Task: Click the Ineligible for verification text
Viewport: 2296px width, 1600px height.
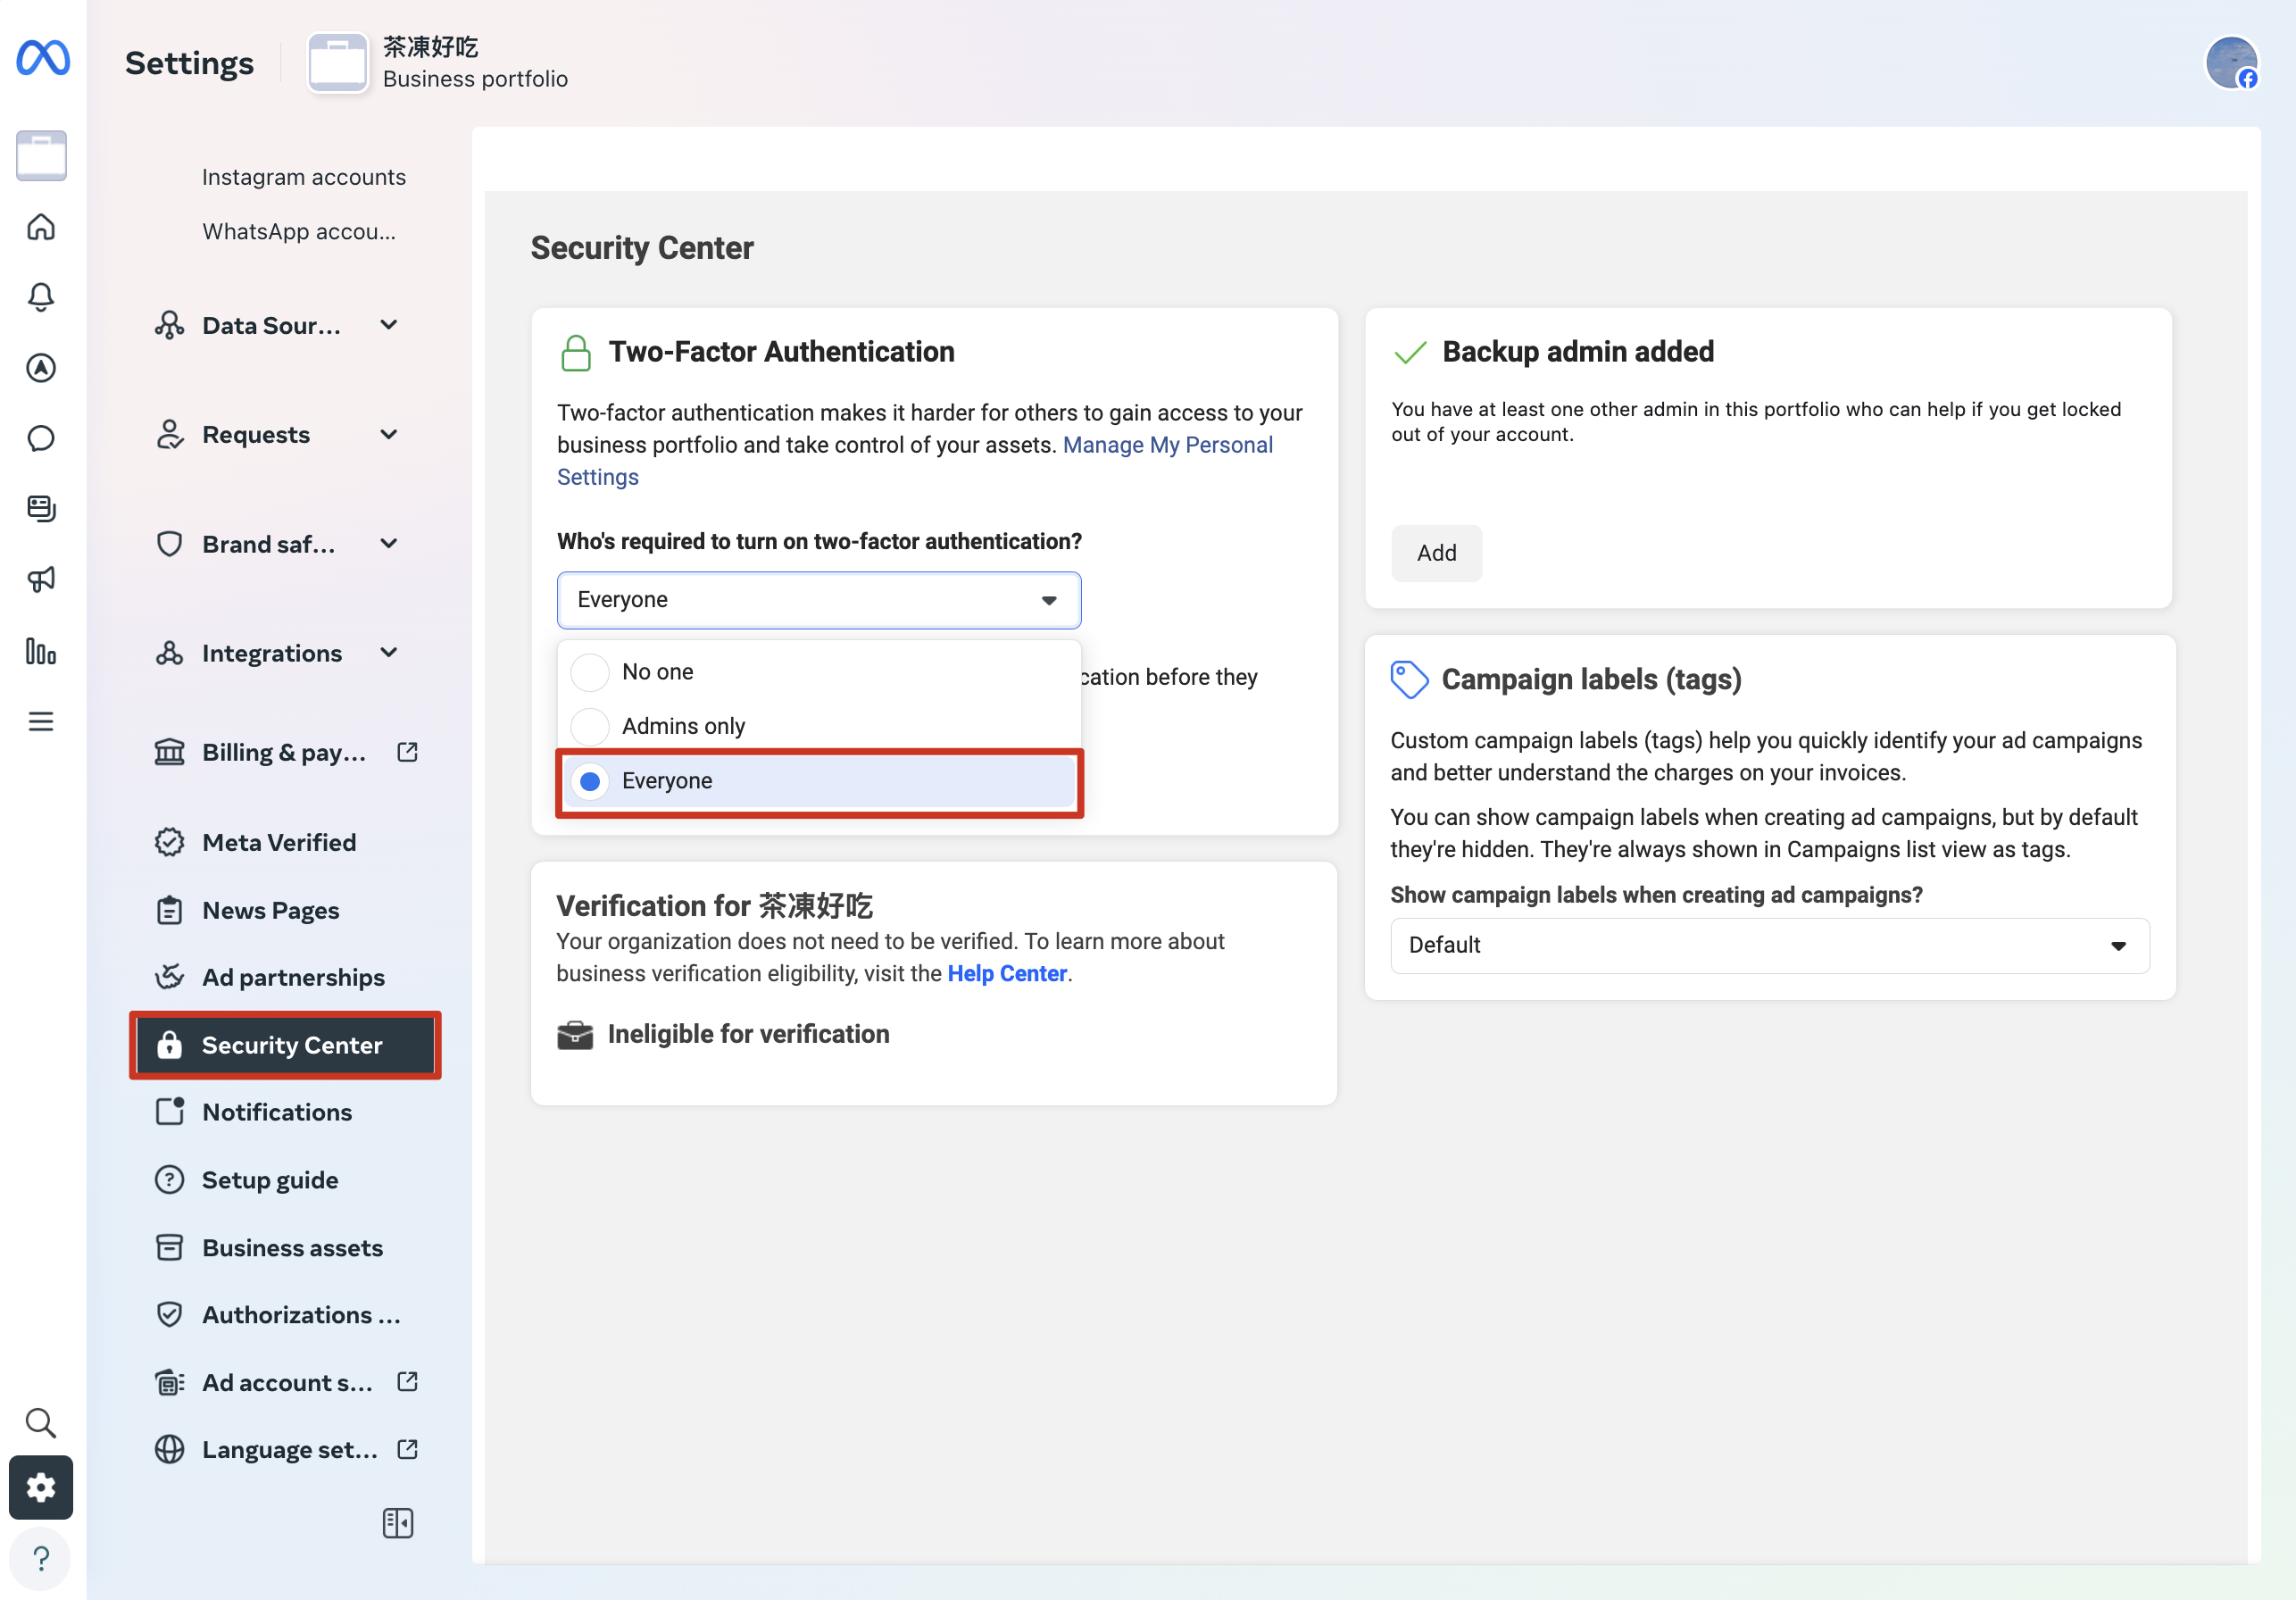Action: (x=748, y=1034)
